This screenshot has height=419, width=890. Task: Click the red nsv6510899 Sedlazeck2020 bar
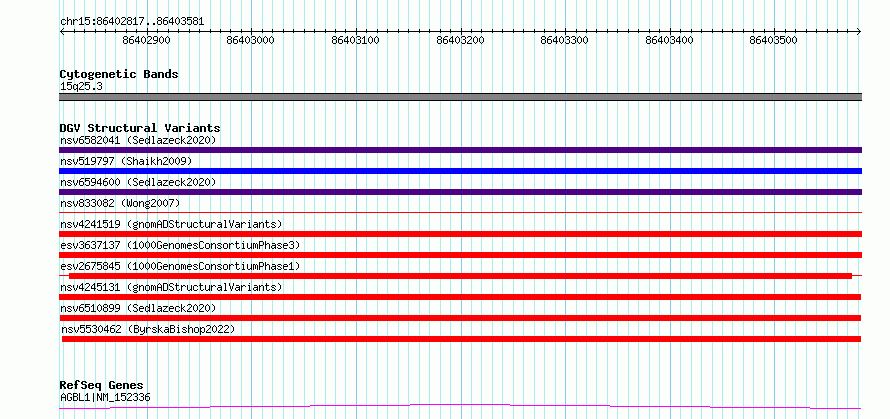460,318
